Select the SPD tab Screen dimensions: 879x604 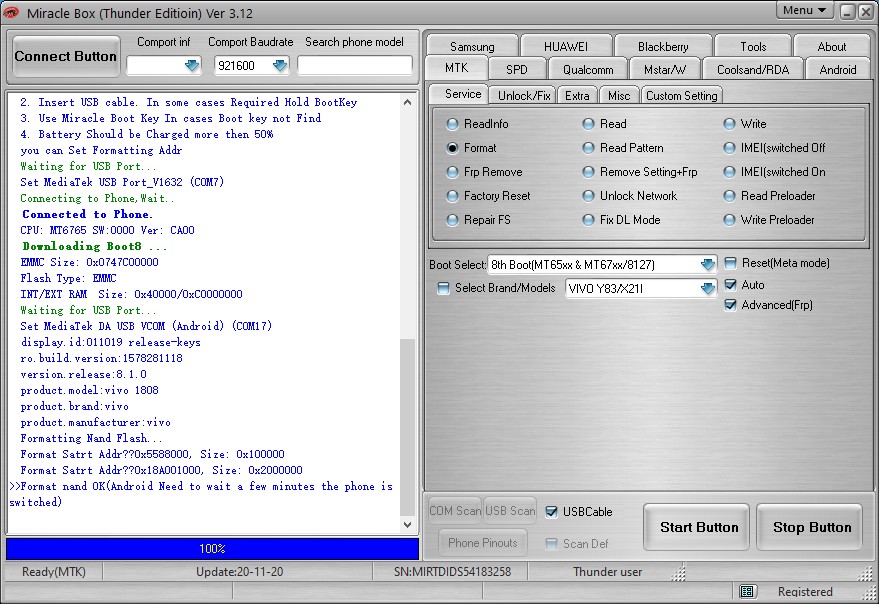pyautogui.click(x=516, y=70)
